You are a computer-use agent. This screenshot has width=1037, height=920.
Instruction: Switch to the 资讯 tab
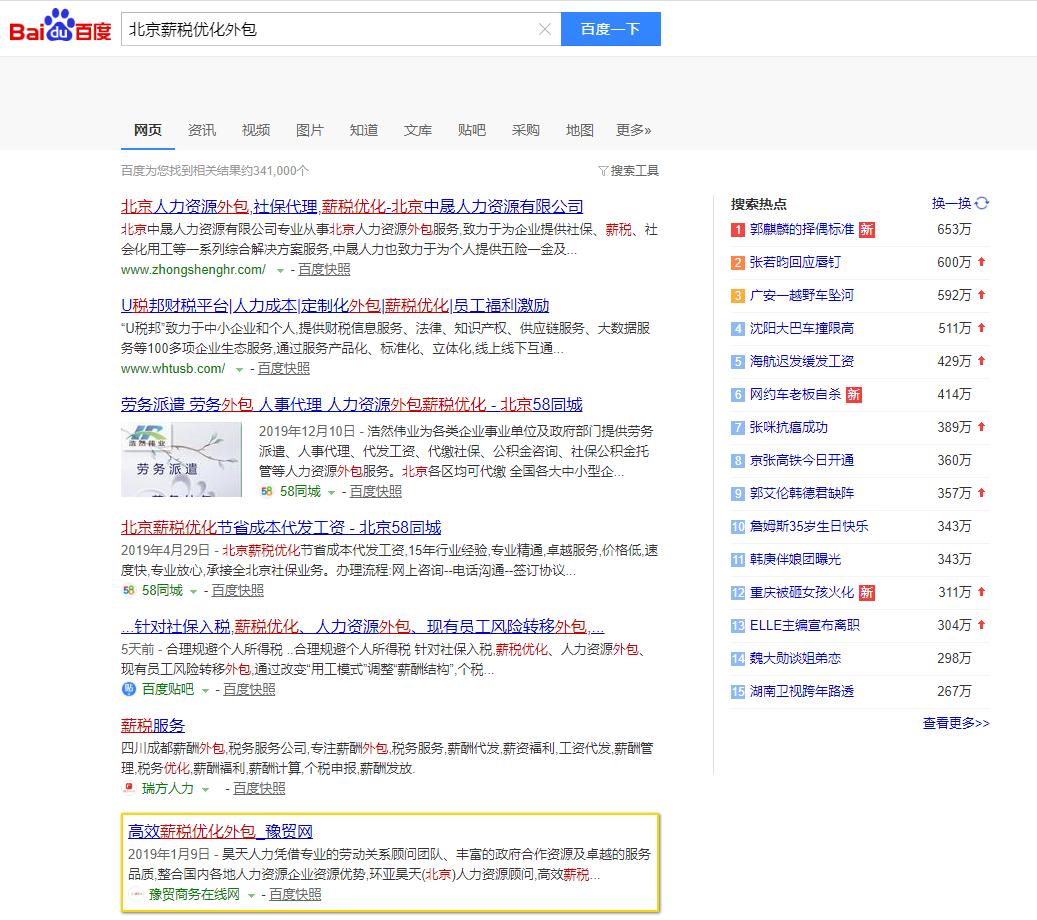[202, 130]
